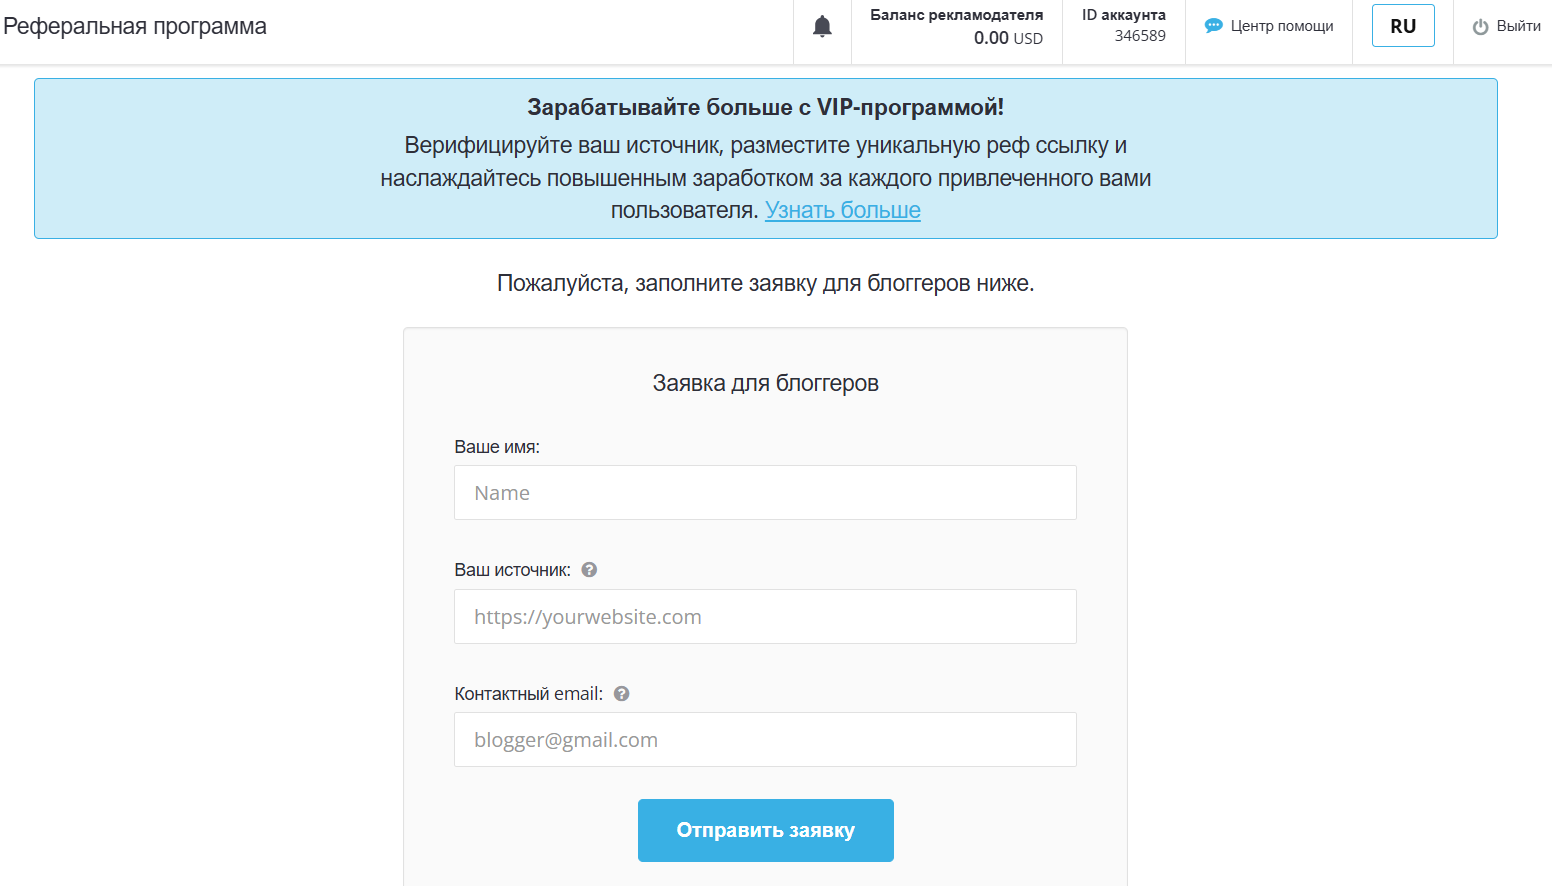Focus the website source input field

[x=765, y=616]
